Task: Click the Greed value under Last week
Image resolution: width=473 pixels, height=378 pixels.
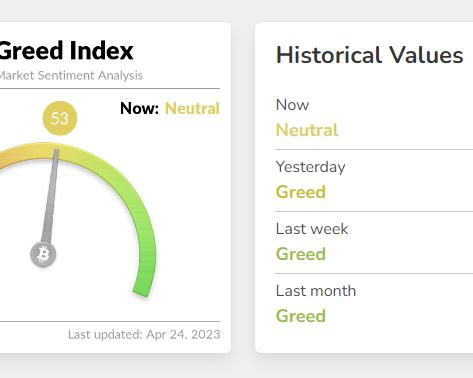Action: (x=301, y=254)
